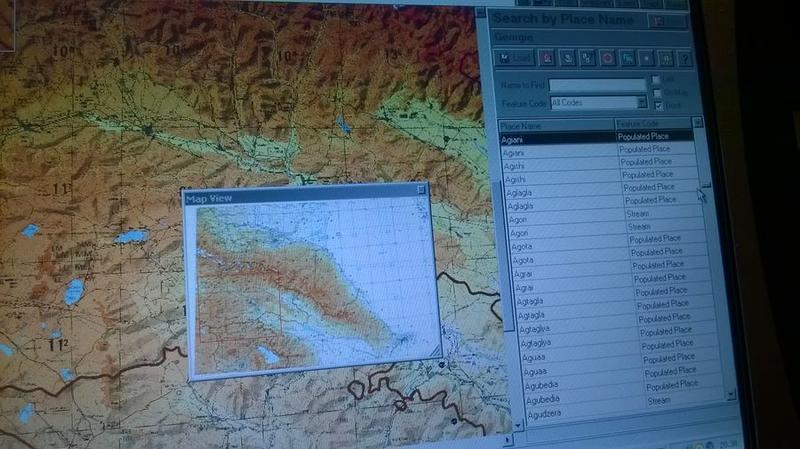Click the Load button in search toolbar
This screenshot has height=449, width=800.
click(x=514, y=58)
